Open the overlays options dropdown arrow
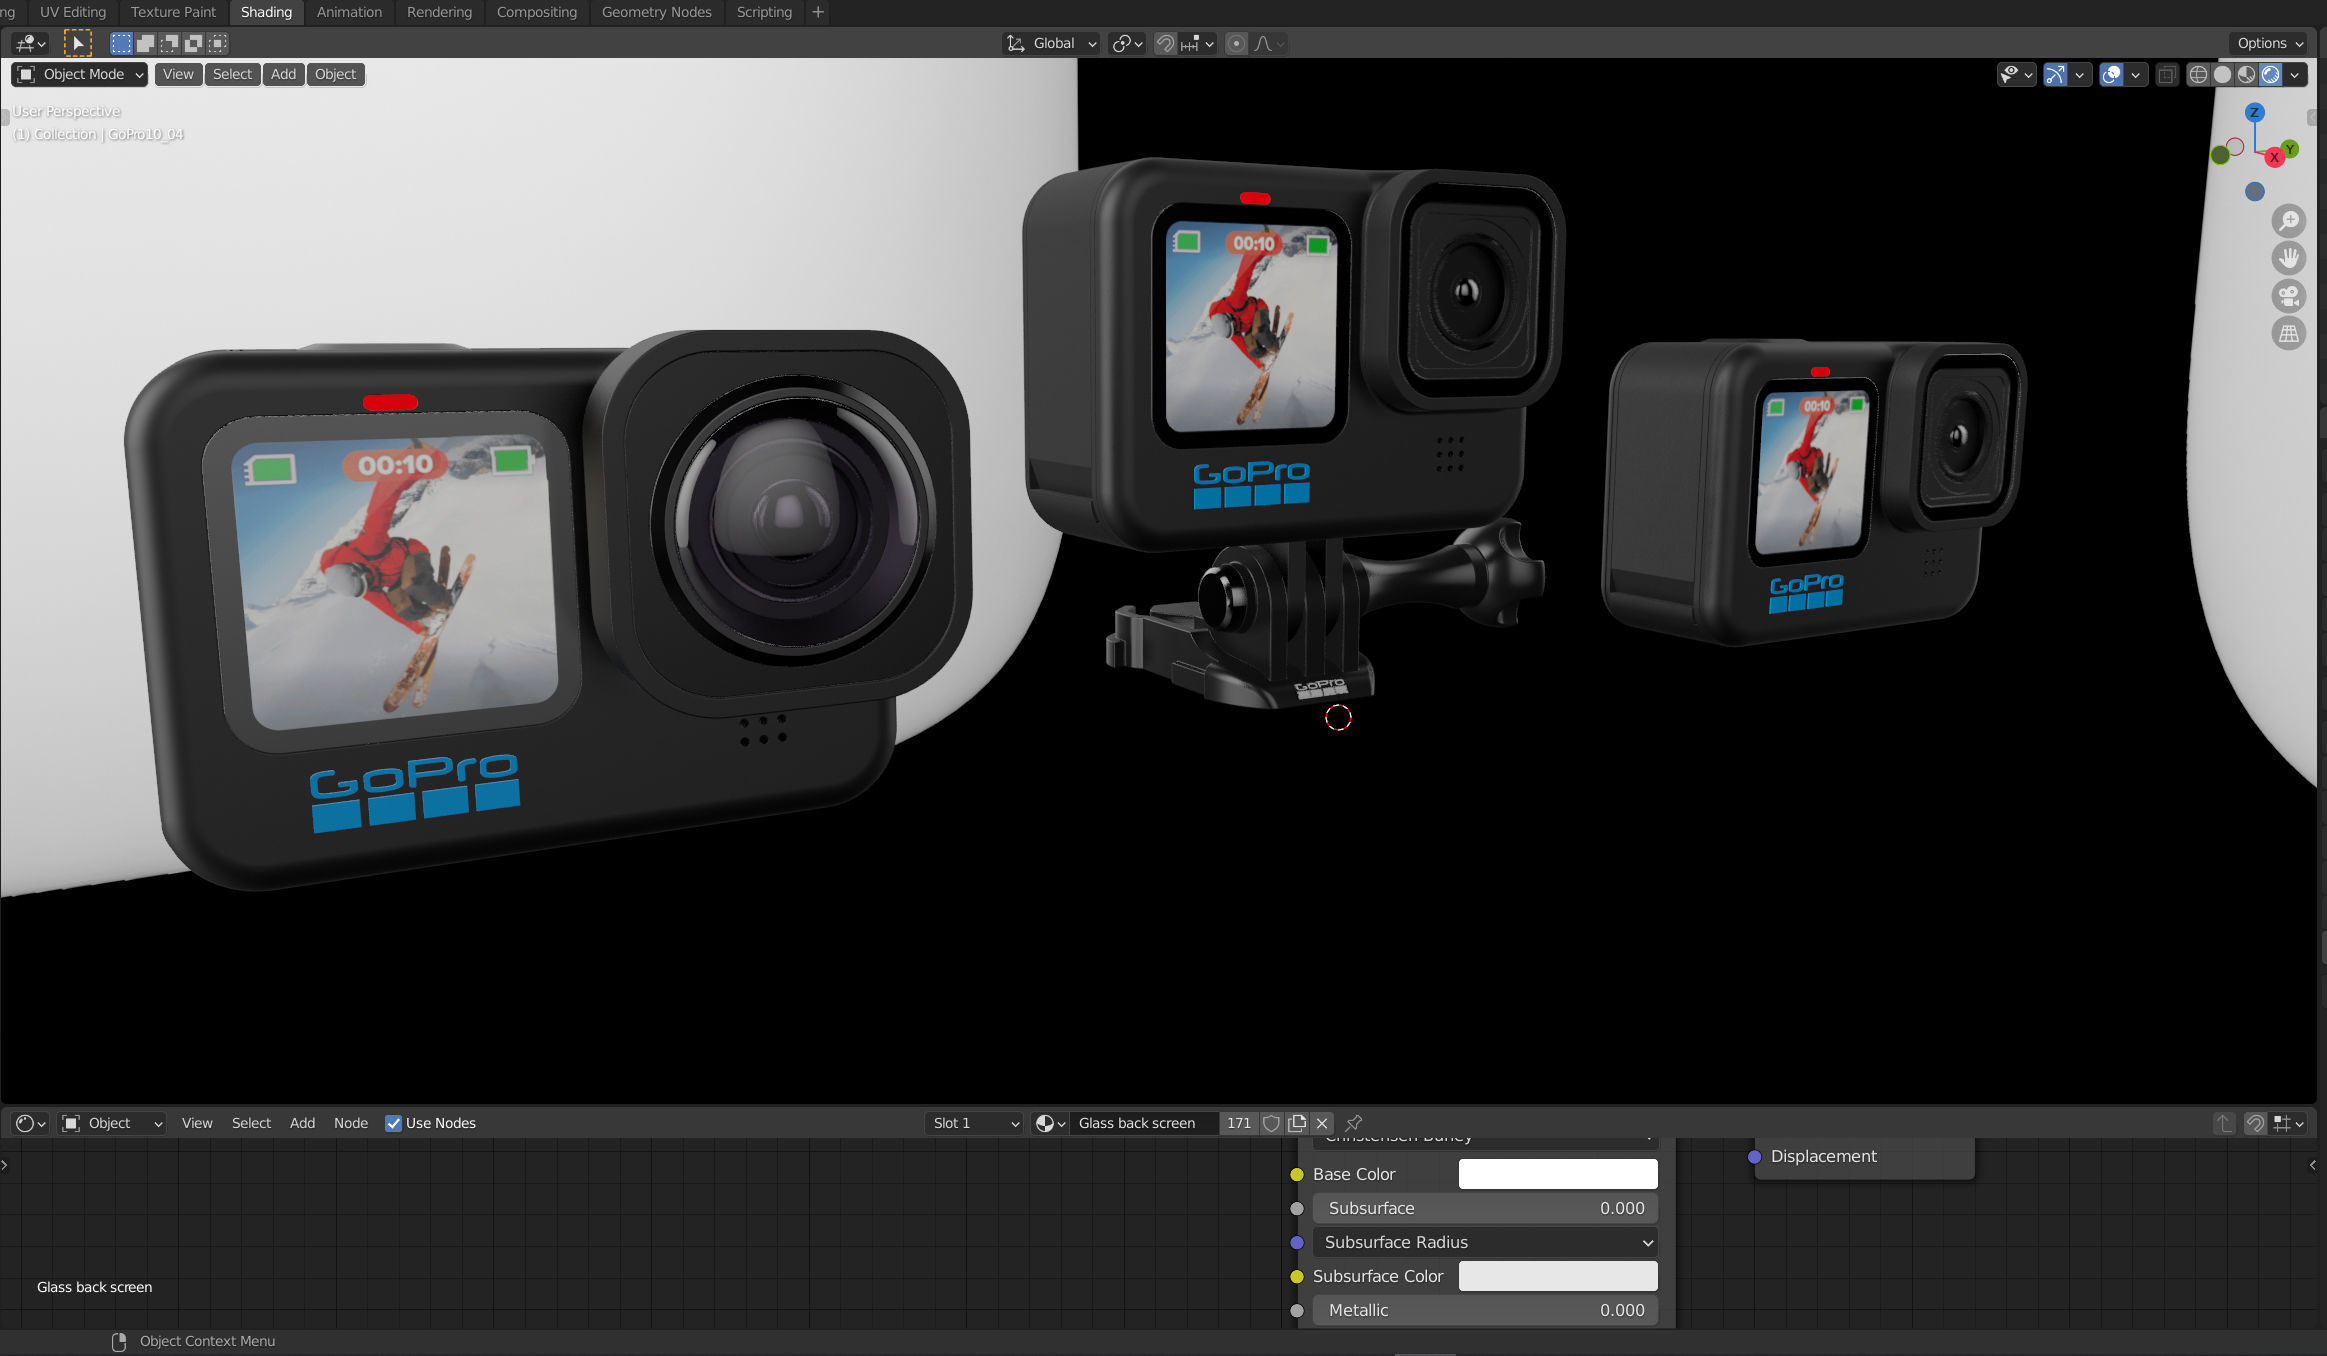This screenshot has height=1356, width=2327. tap(2135, 74)
